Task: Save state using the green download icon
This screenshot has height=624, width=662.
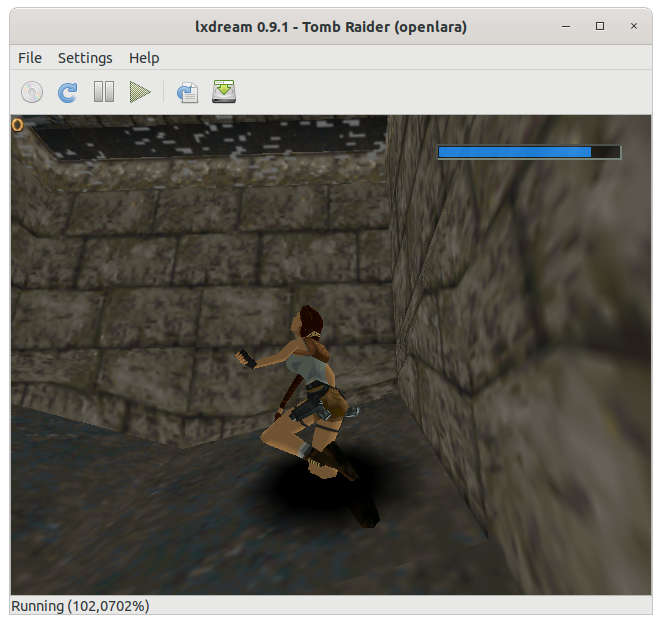Action: click(x=224, y=92)
